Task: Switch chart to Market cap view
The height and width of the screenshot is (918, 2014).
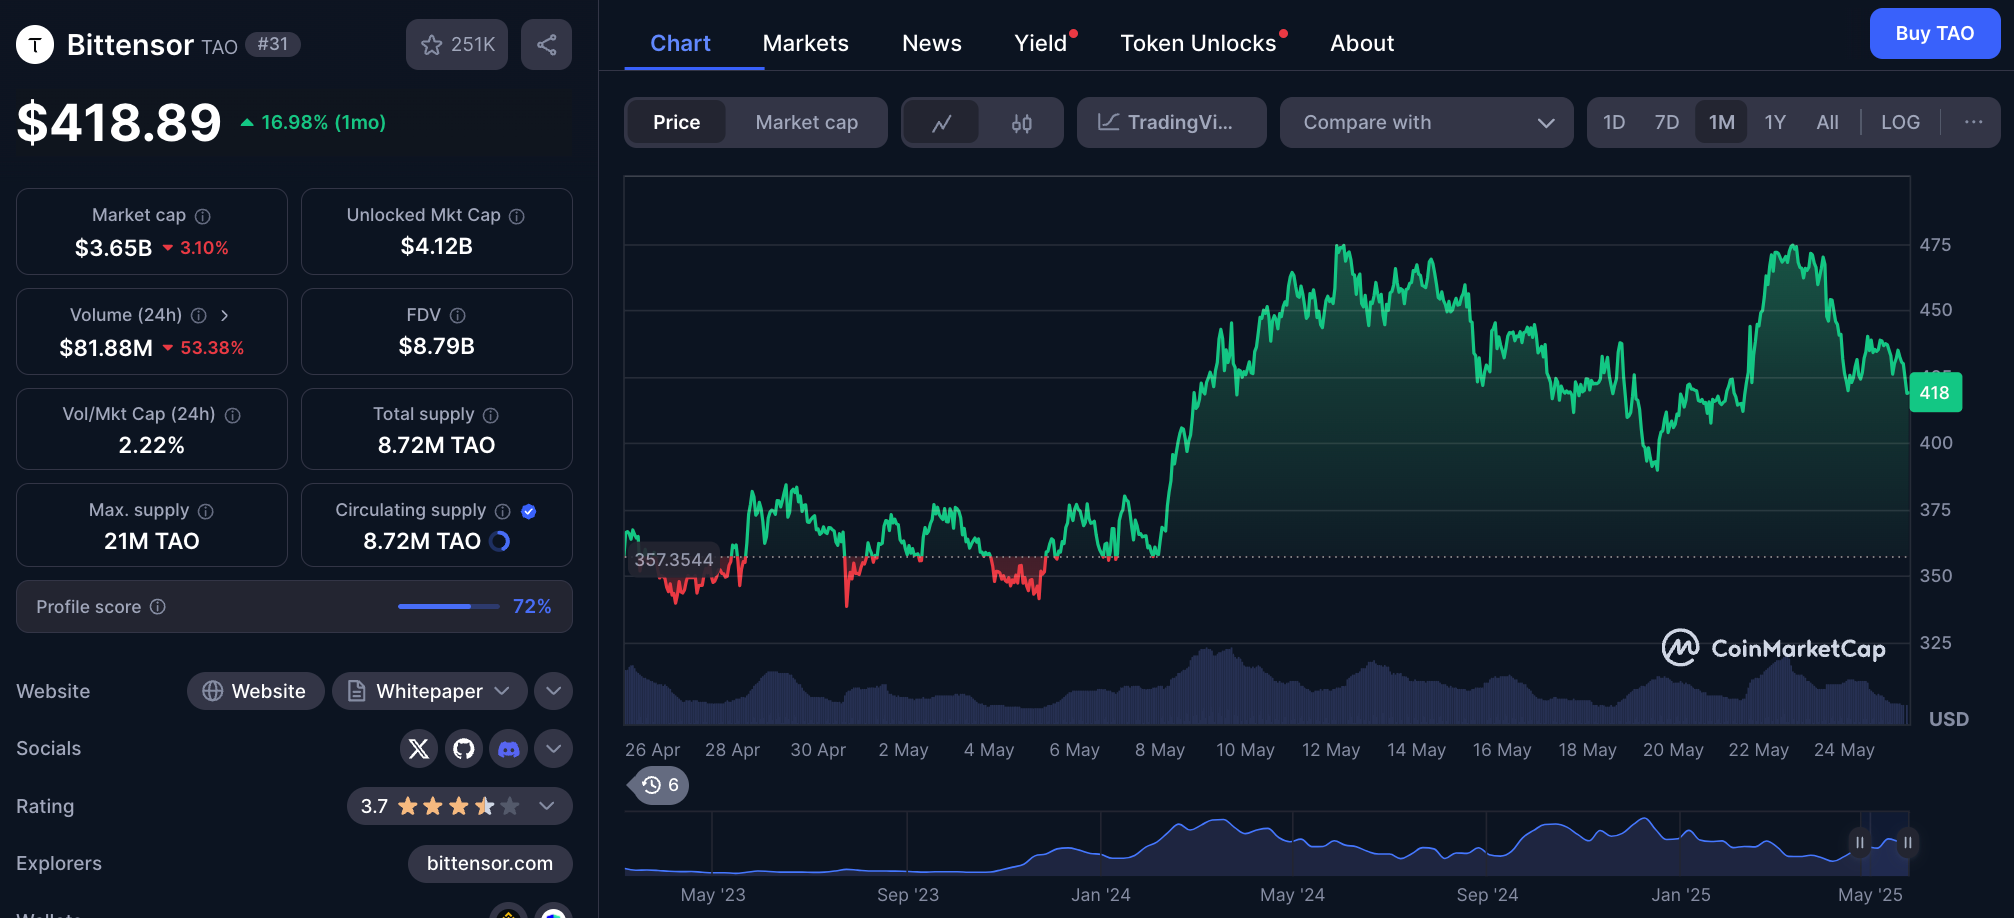Action: coord(807,122)
